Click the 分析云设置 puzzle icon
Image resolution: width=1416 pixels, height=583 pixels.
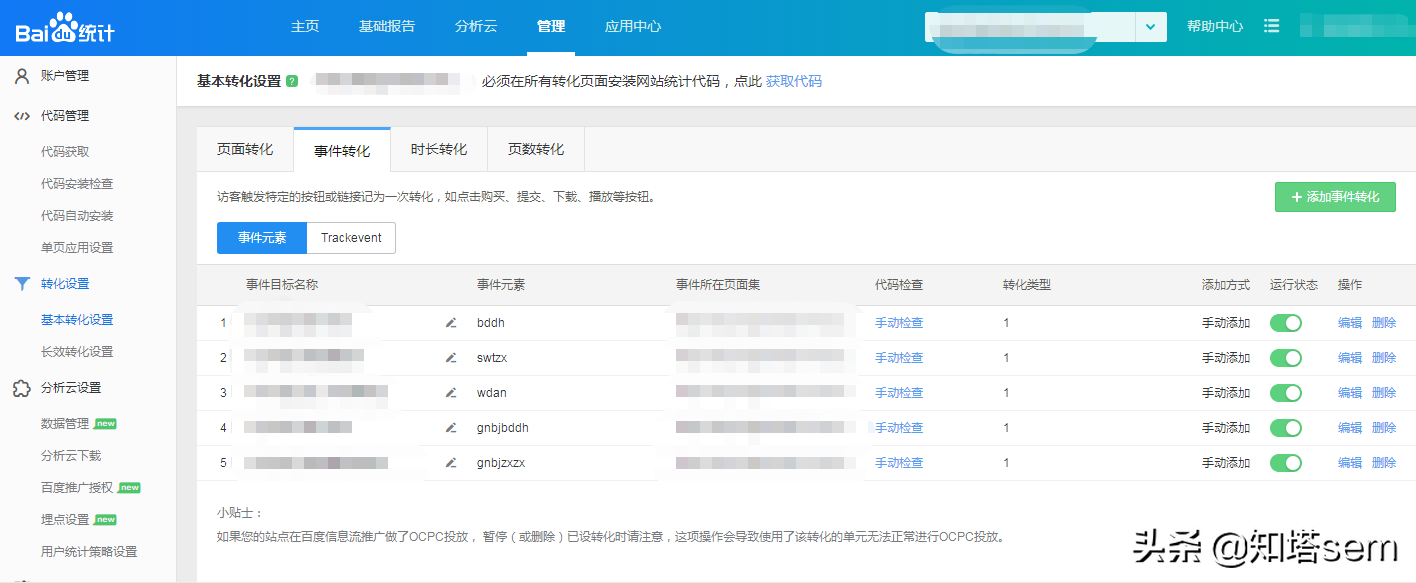tap(22, 388)
